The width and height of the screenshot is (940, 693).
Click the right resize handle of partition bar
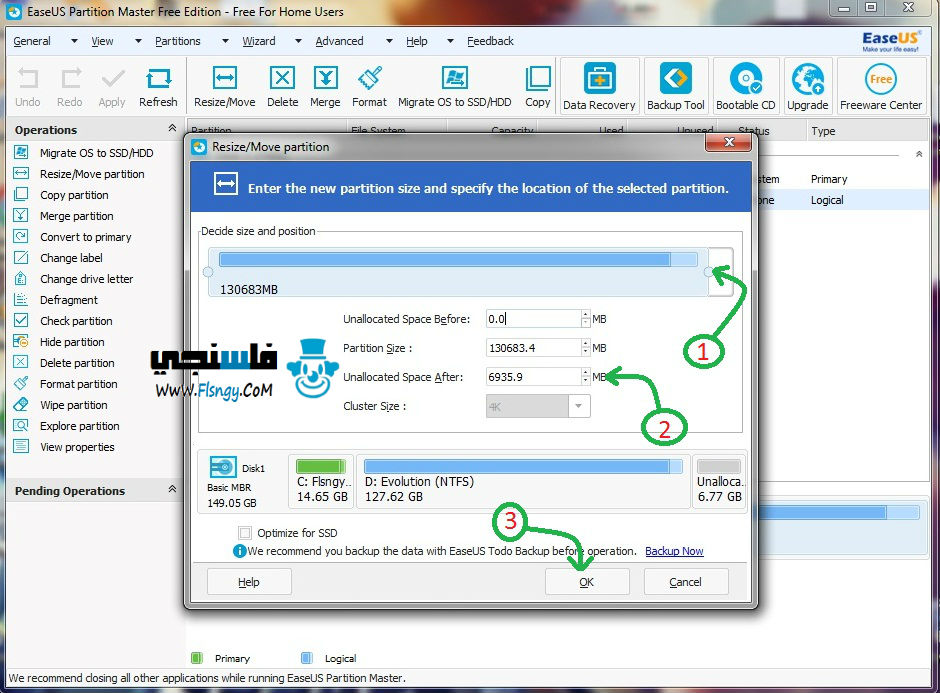[x=708, y=272]
